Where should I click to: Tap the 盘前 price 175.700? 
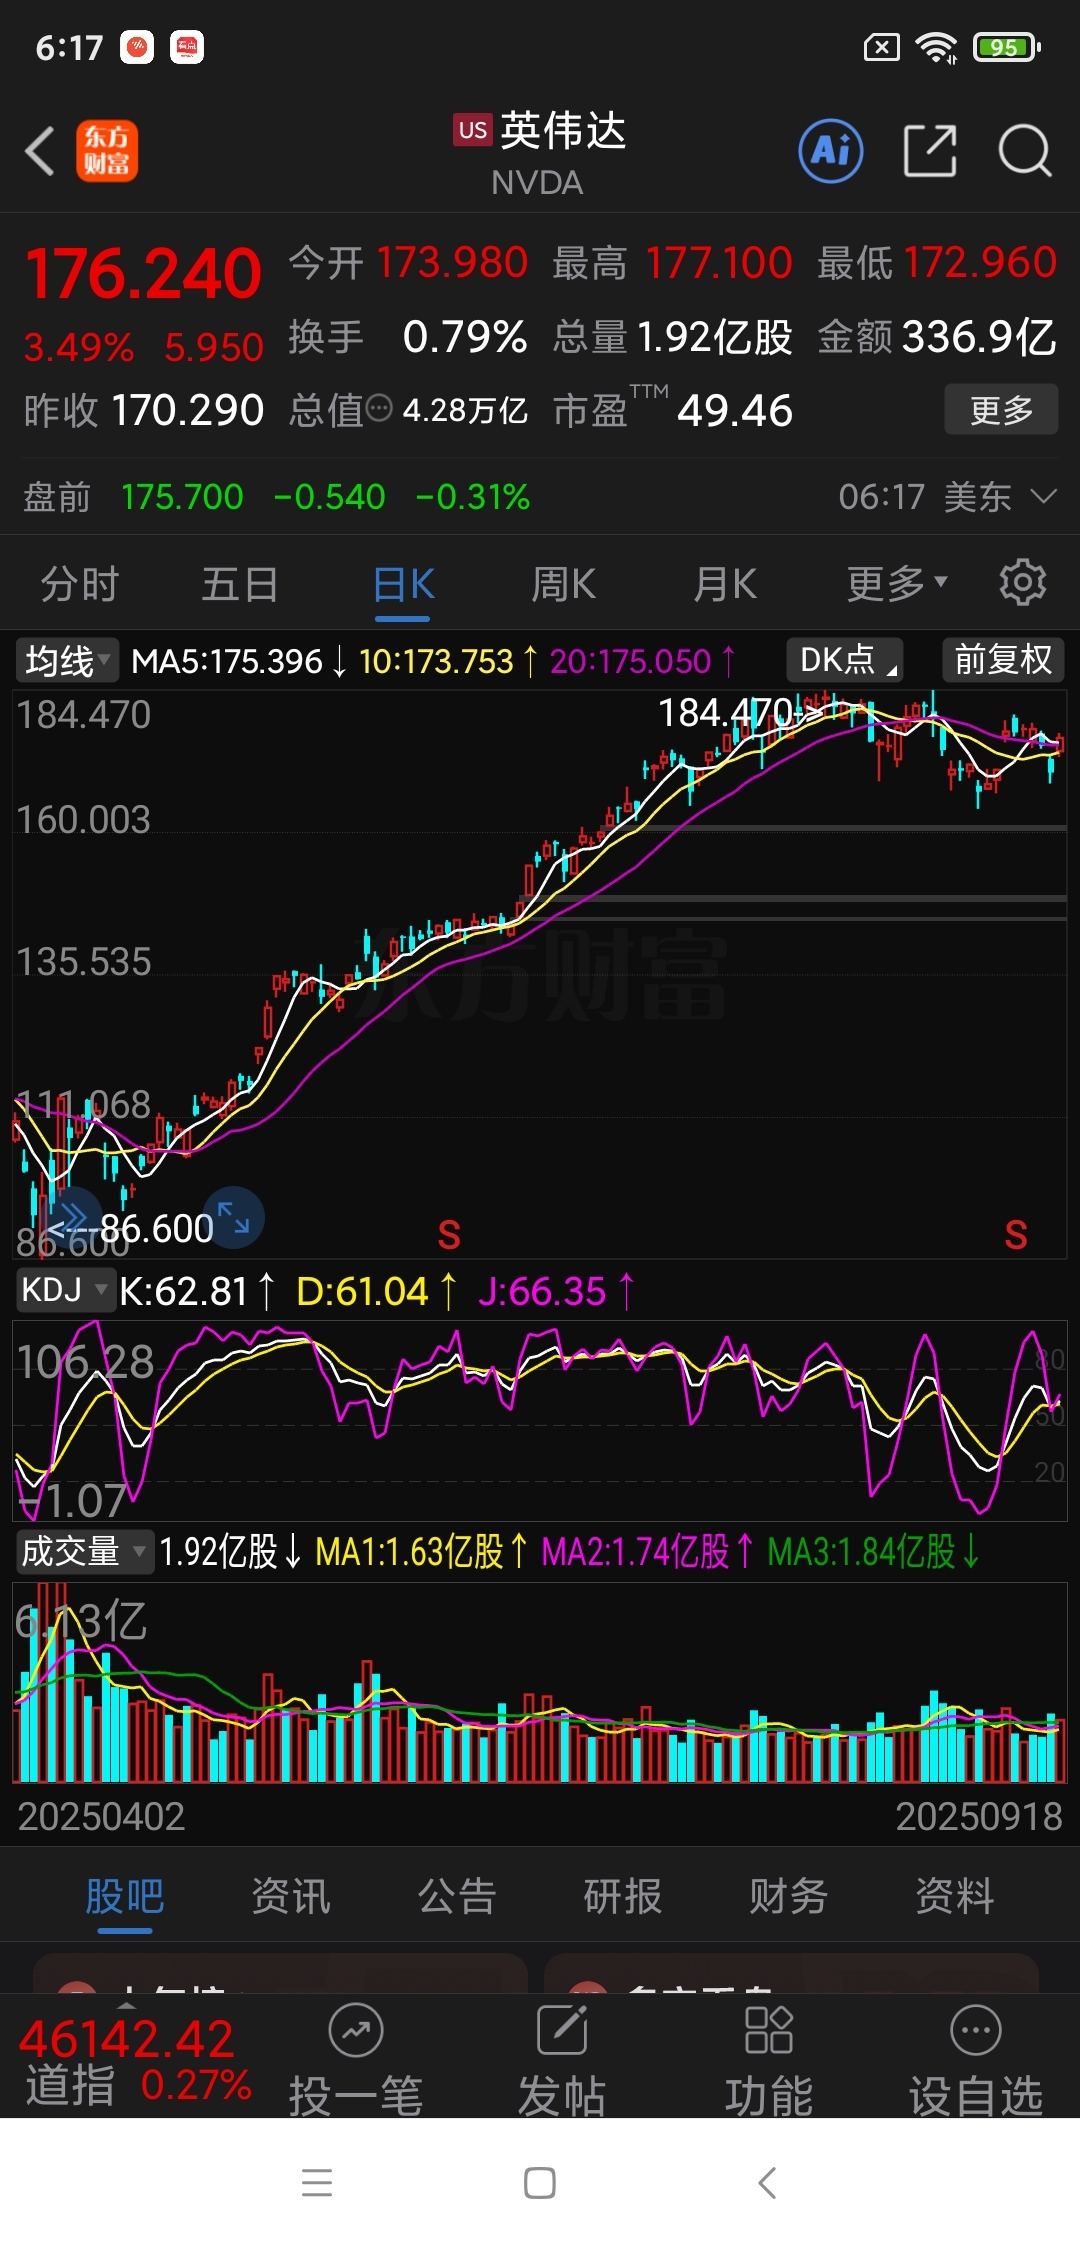pos(182,497)
